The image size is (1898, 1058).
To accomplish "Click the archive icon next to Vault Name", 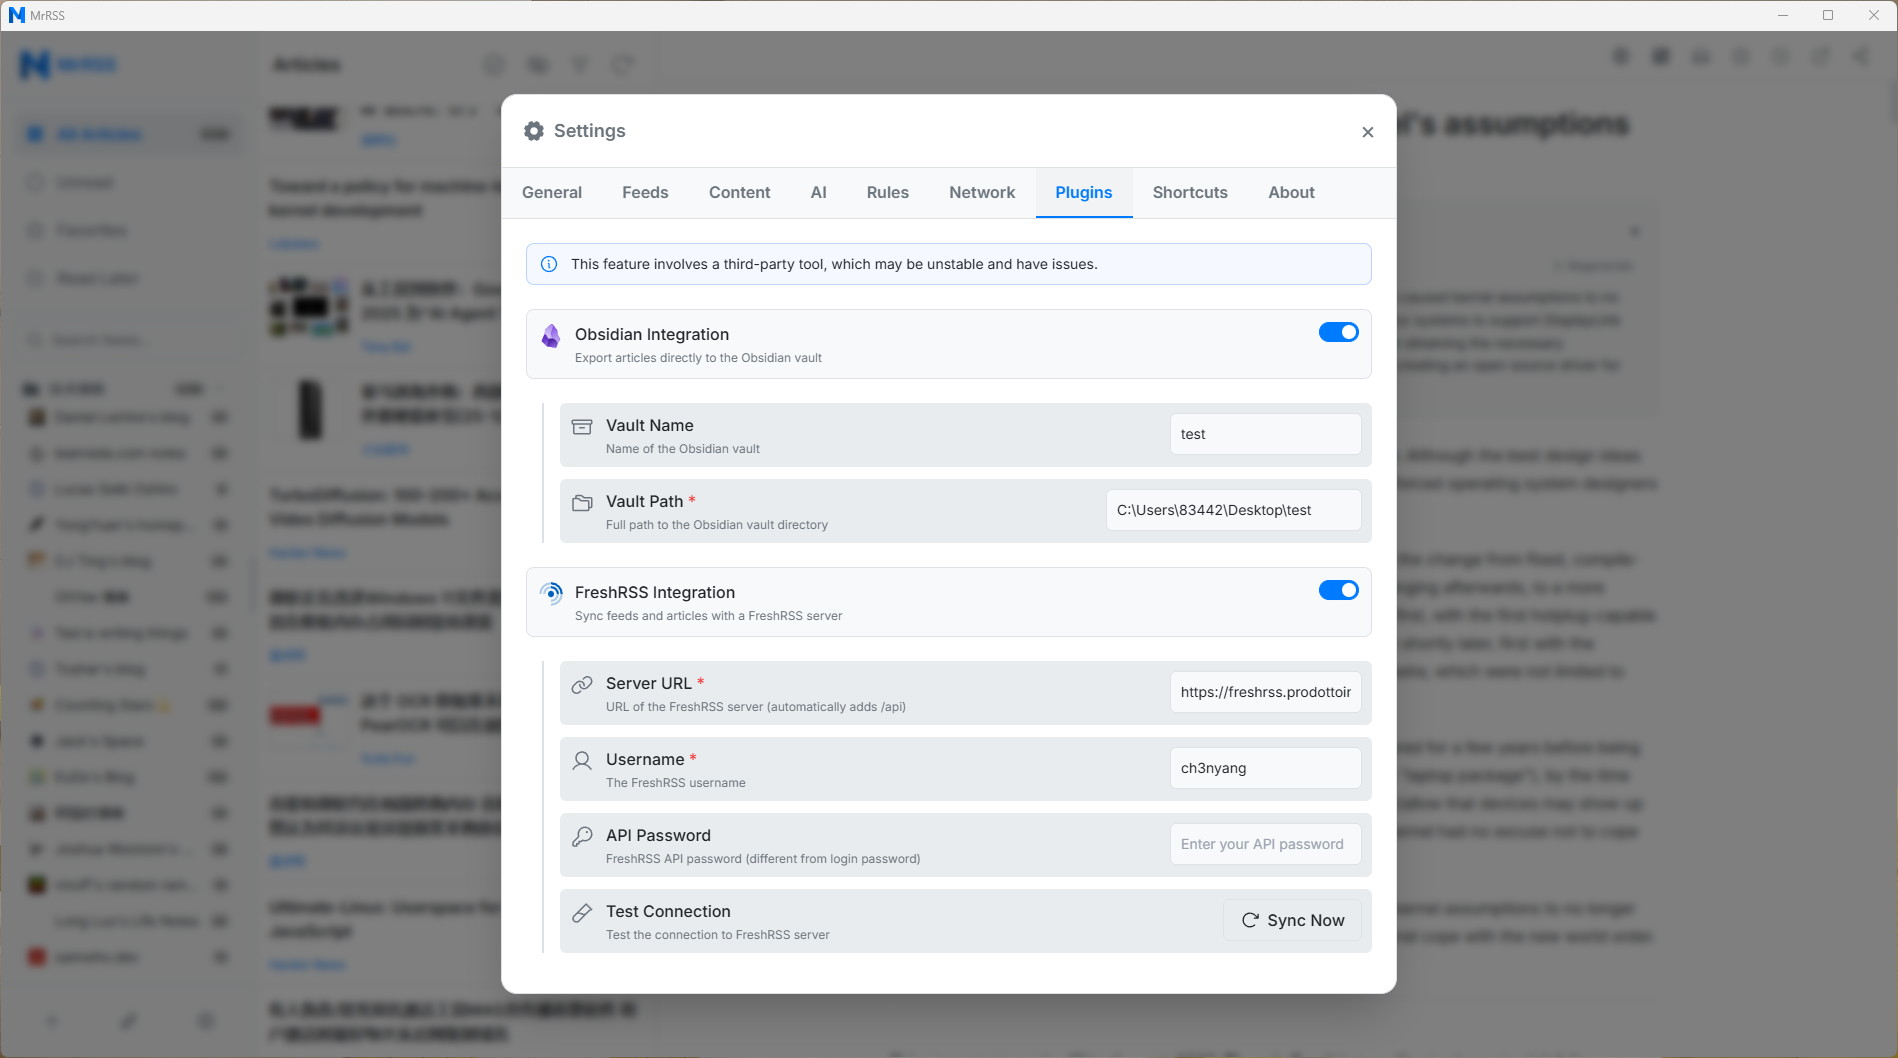I will (581, 426).
